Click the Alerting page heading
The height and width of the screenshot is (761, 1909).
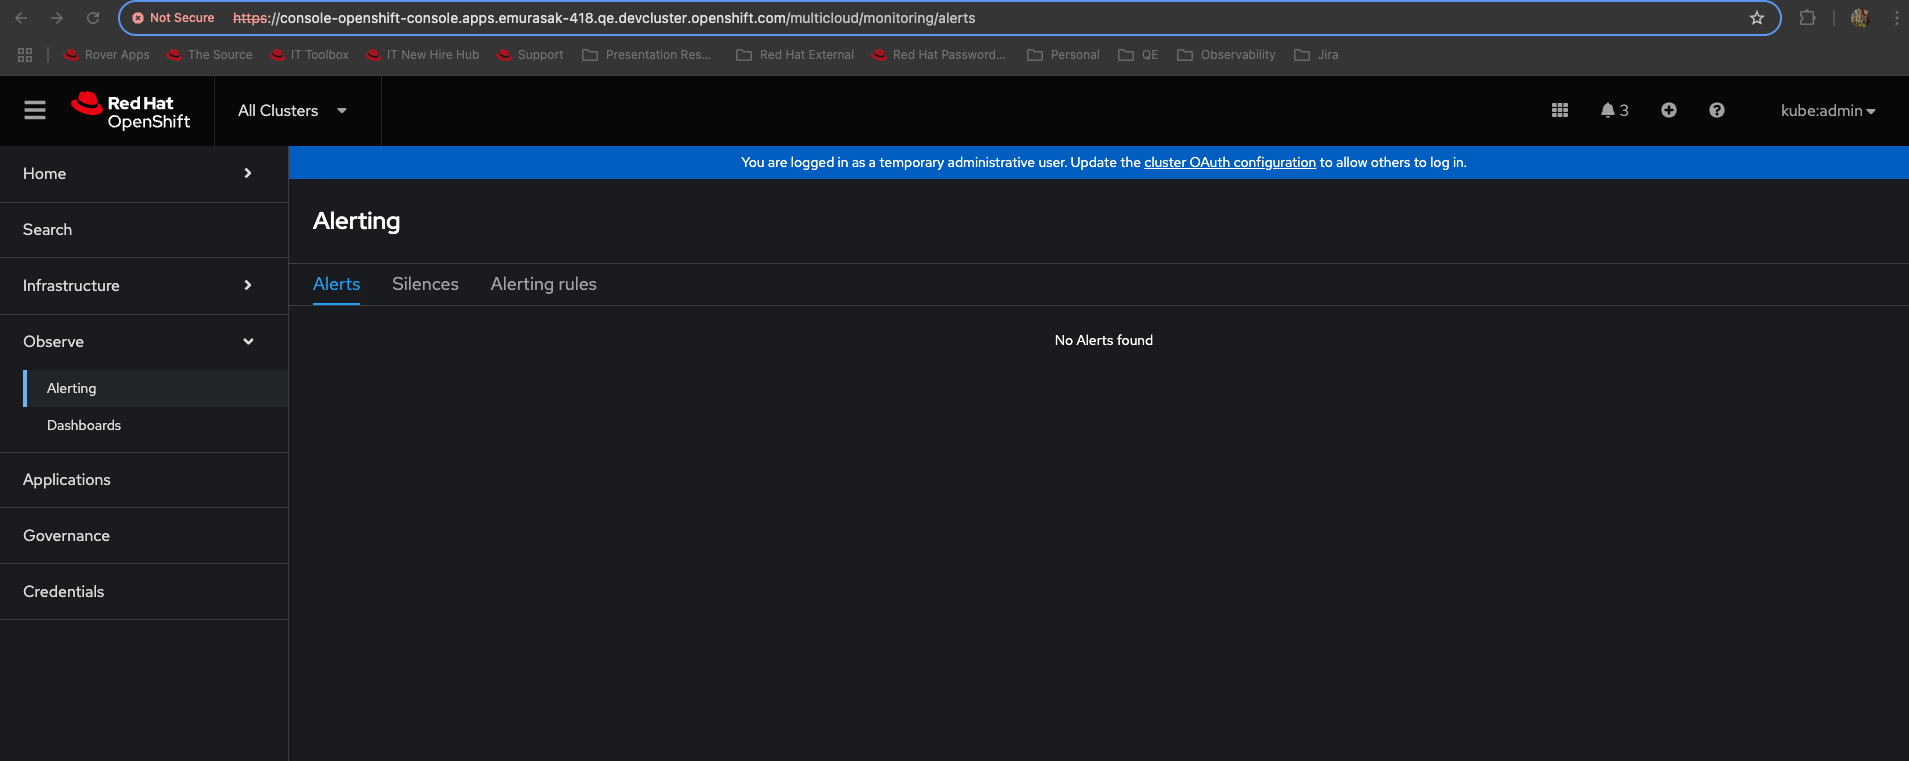point(356,221)
